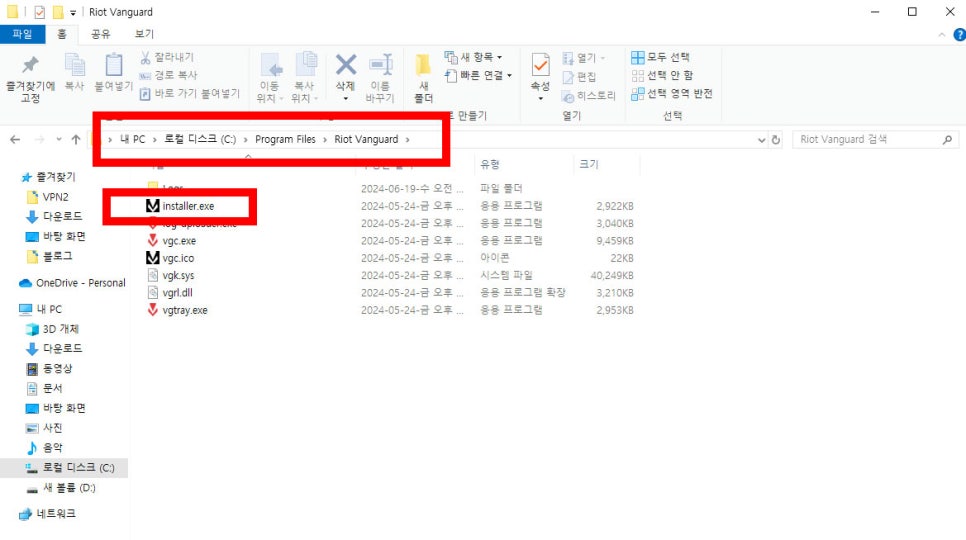The width and height of the screenshot is (966, 540).
Task: Open 문서 (Documents) in sidebar
Action: click(x=44, y=389)
